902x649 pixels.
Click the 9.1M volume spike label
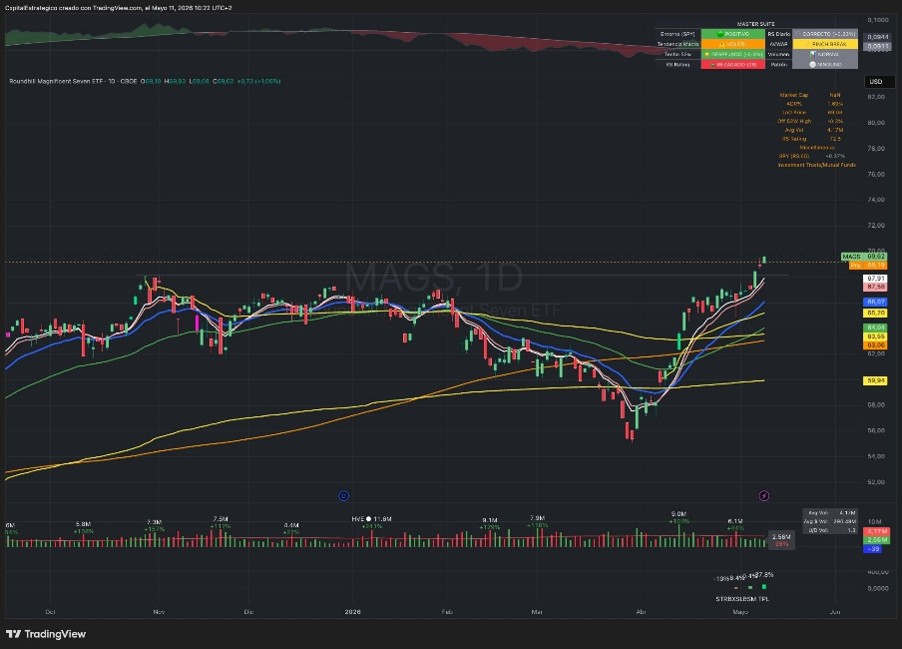(x=490, y=520)
